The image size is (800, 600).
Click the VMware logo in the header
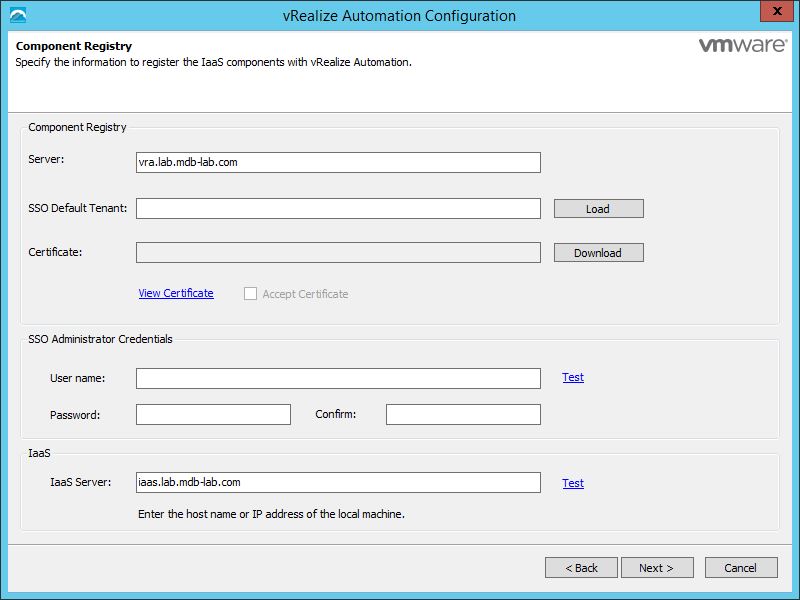[739, 46]
